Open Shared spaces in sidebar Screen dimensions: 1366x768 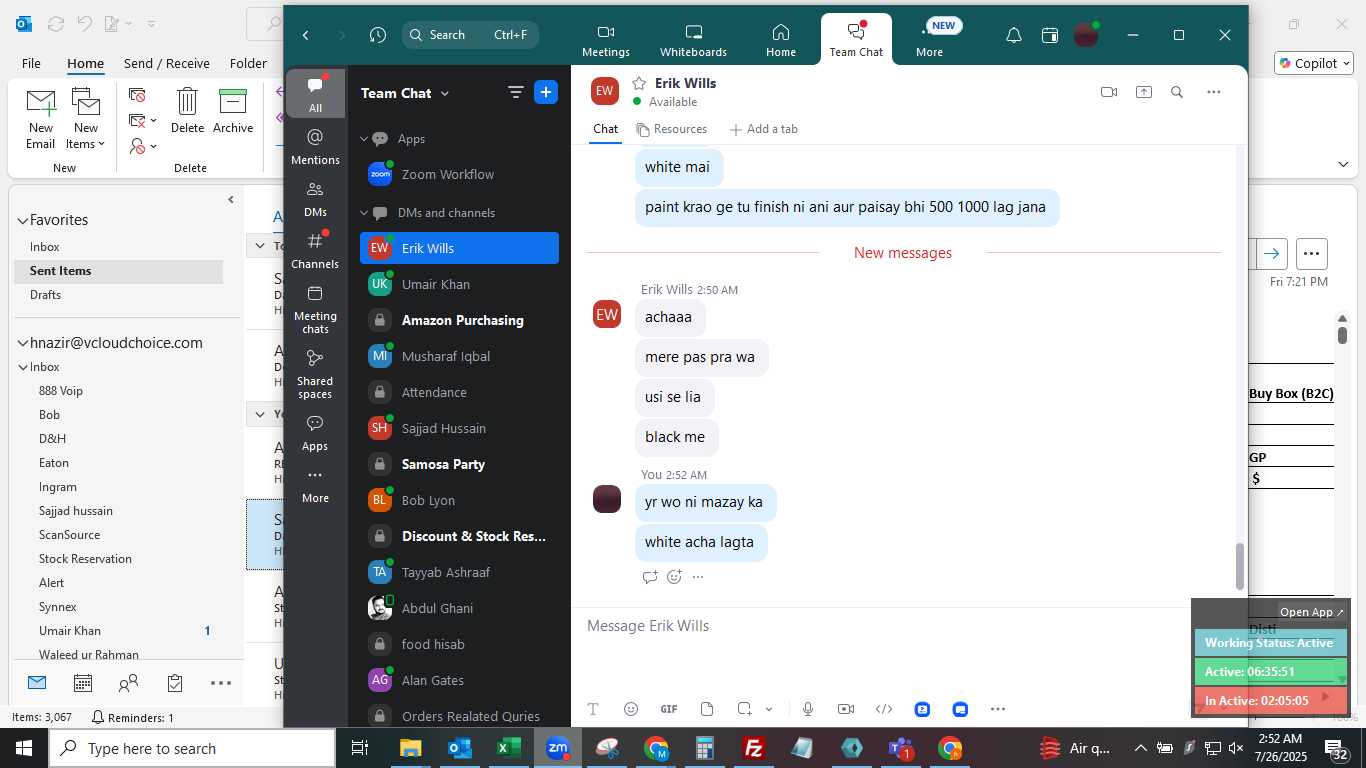click(x=315, y=374)
